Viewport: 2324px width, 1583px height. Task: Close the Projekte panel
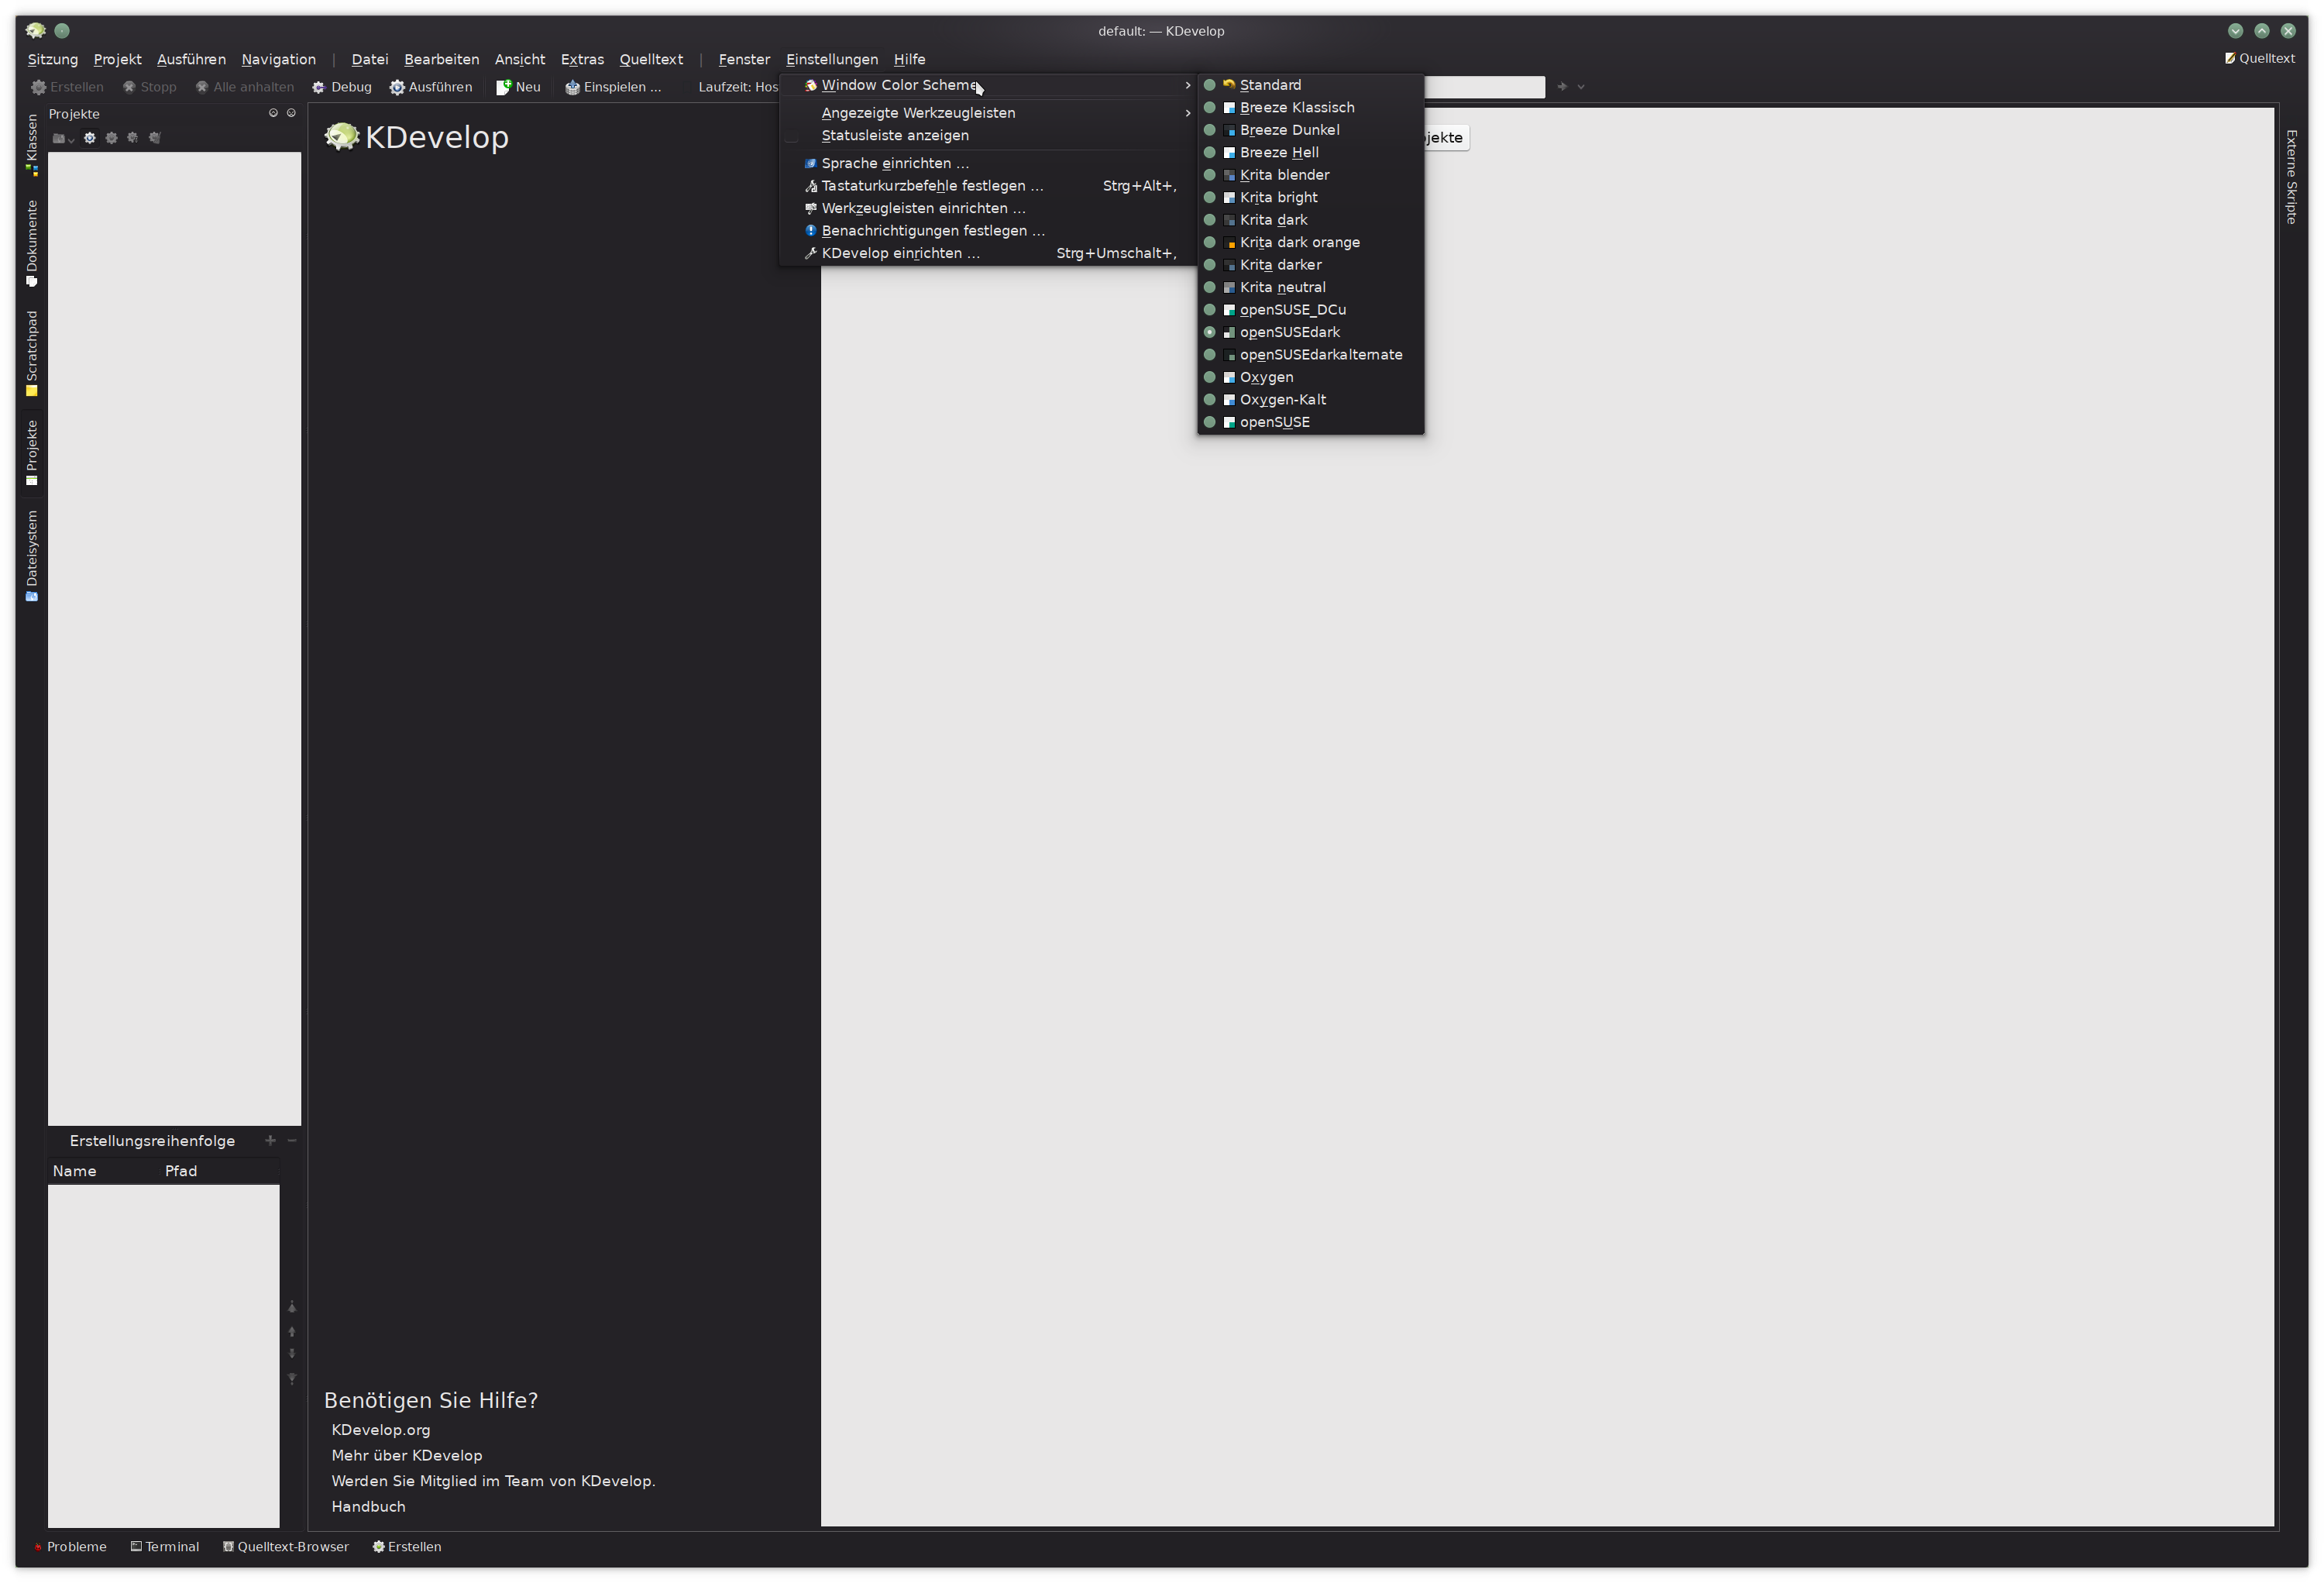pyautogui.click(x=291, y=113)
